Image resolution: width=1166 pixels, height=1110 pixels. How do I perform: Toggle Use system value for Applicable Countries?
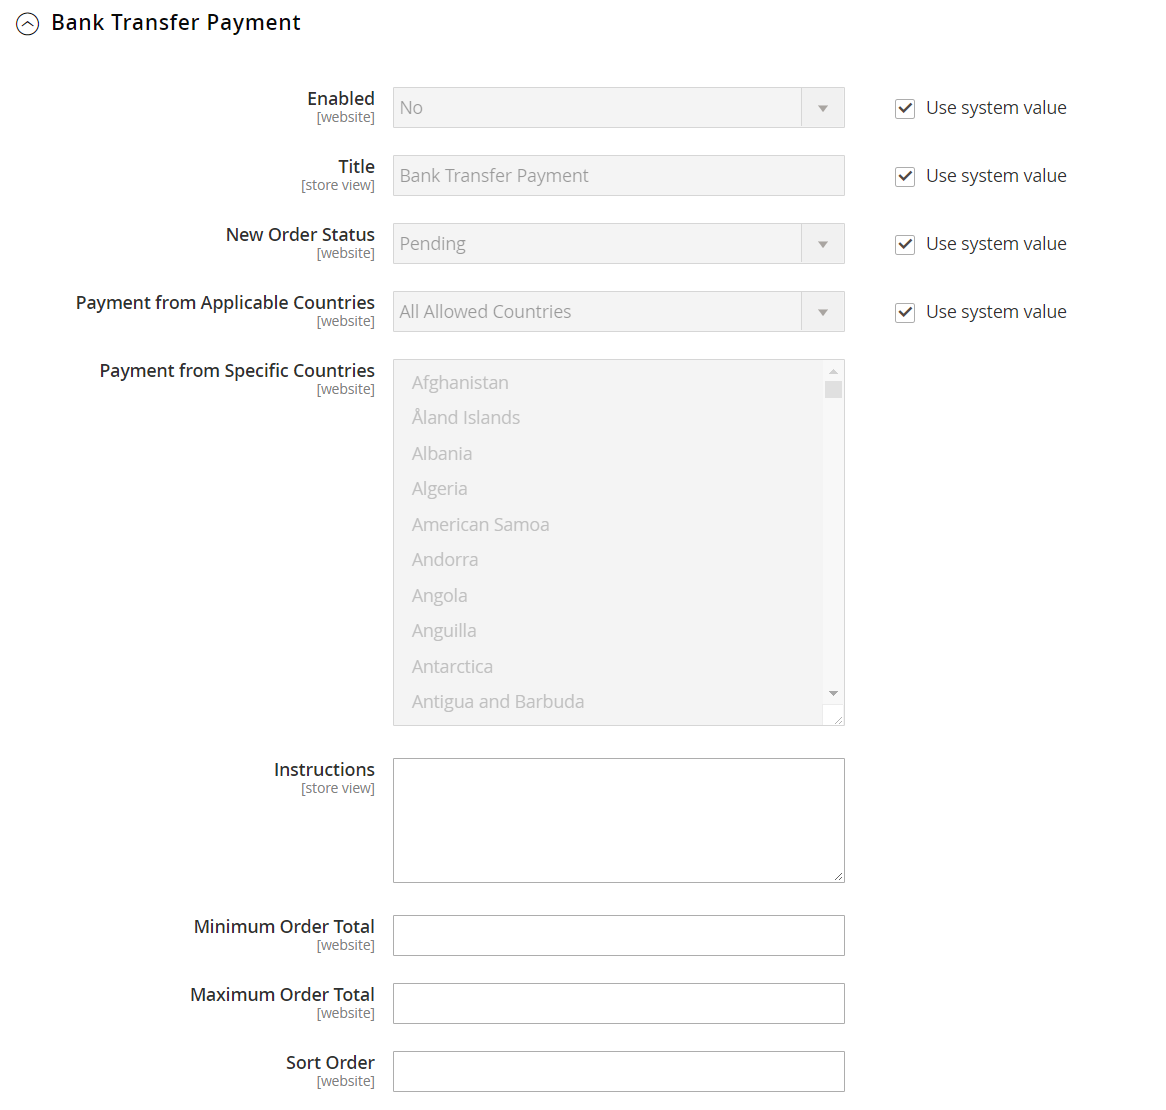pos(905,312)
